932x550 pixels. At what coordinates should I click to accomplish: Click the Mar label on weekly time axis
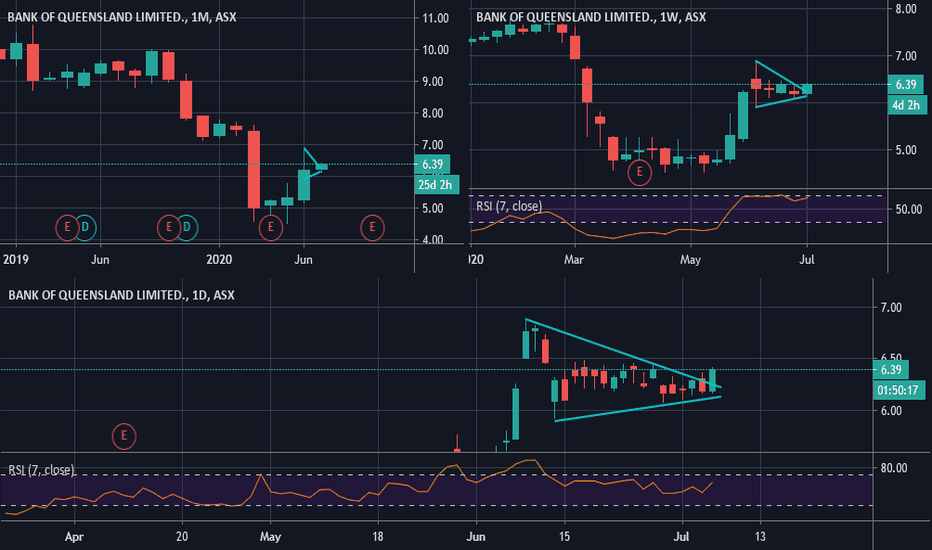(574, 260)
